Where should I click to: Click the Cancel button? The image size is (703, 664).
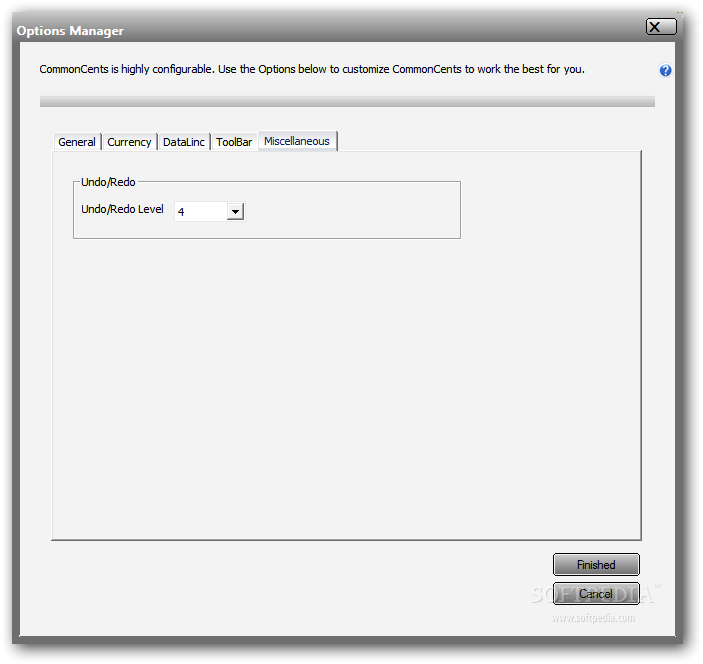click(x=596, y=594)
